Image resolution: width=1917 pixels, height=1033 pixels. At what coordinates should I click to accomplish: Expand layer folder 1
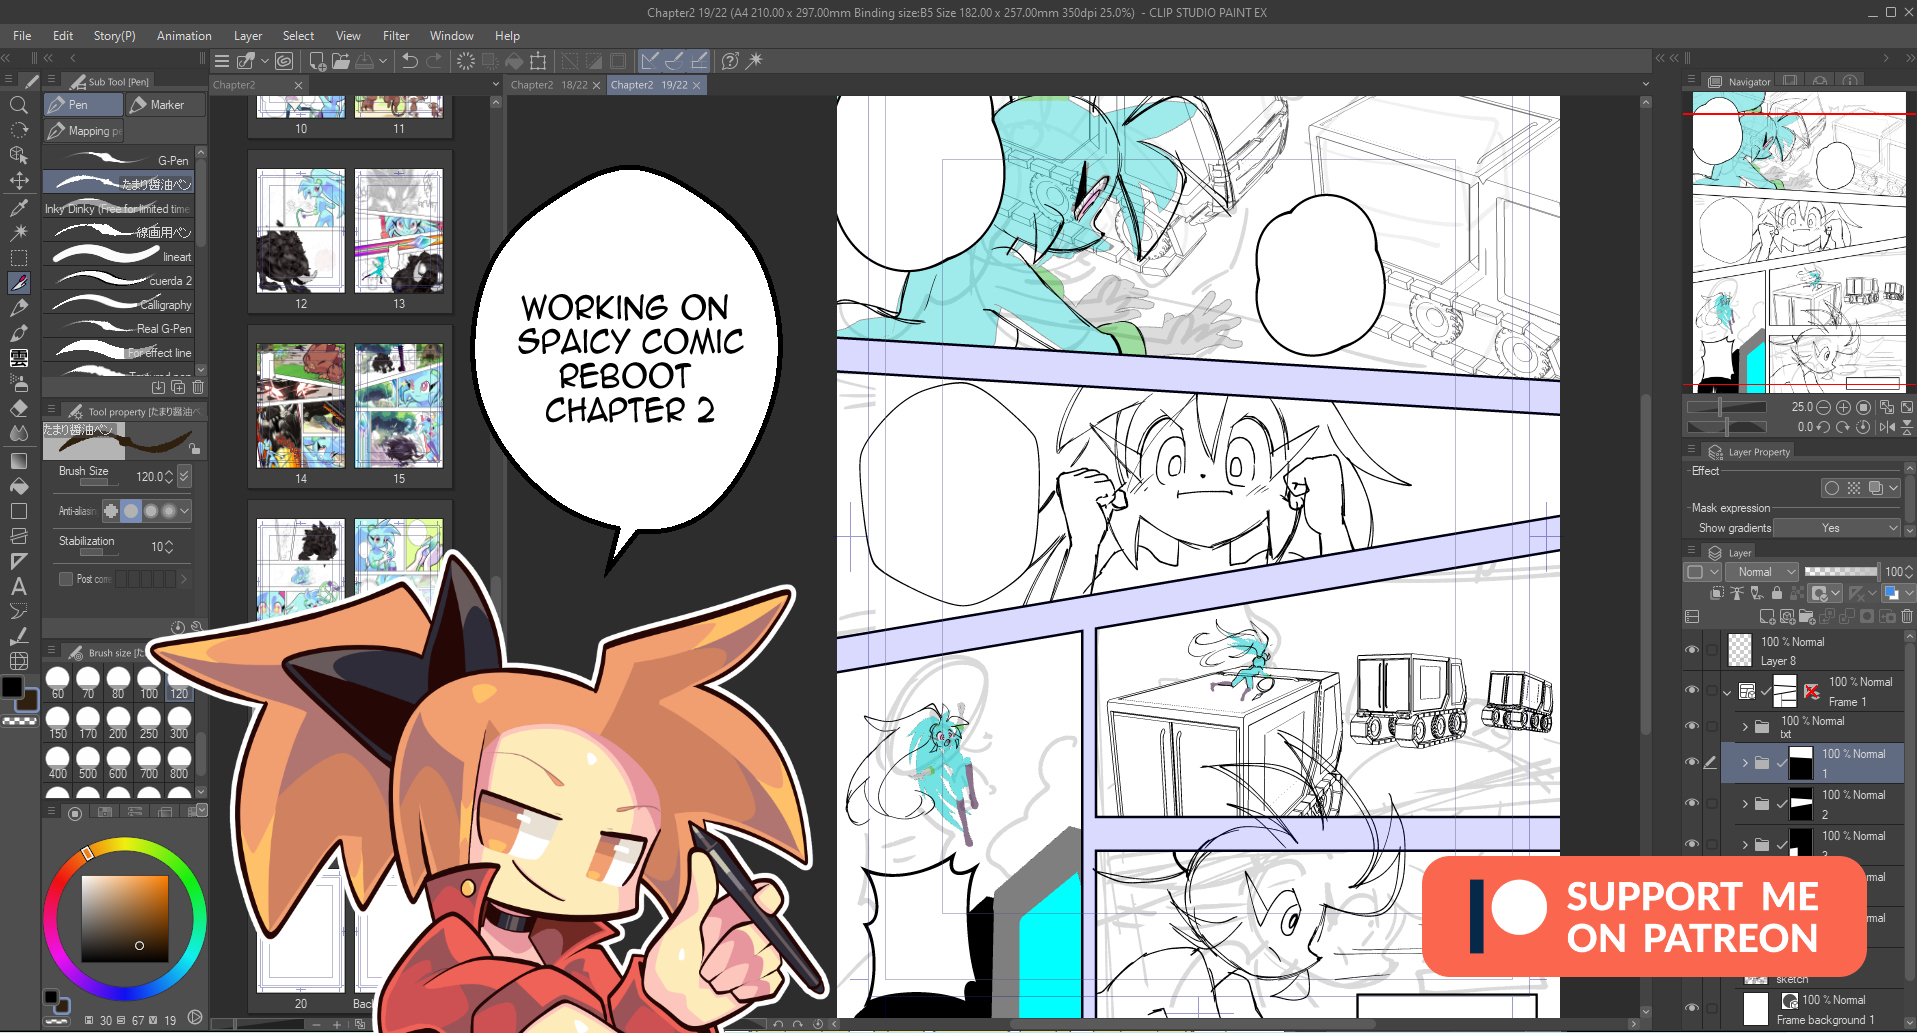coord(1746,763)
